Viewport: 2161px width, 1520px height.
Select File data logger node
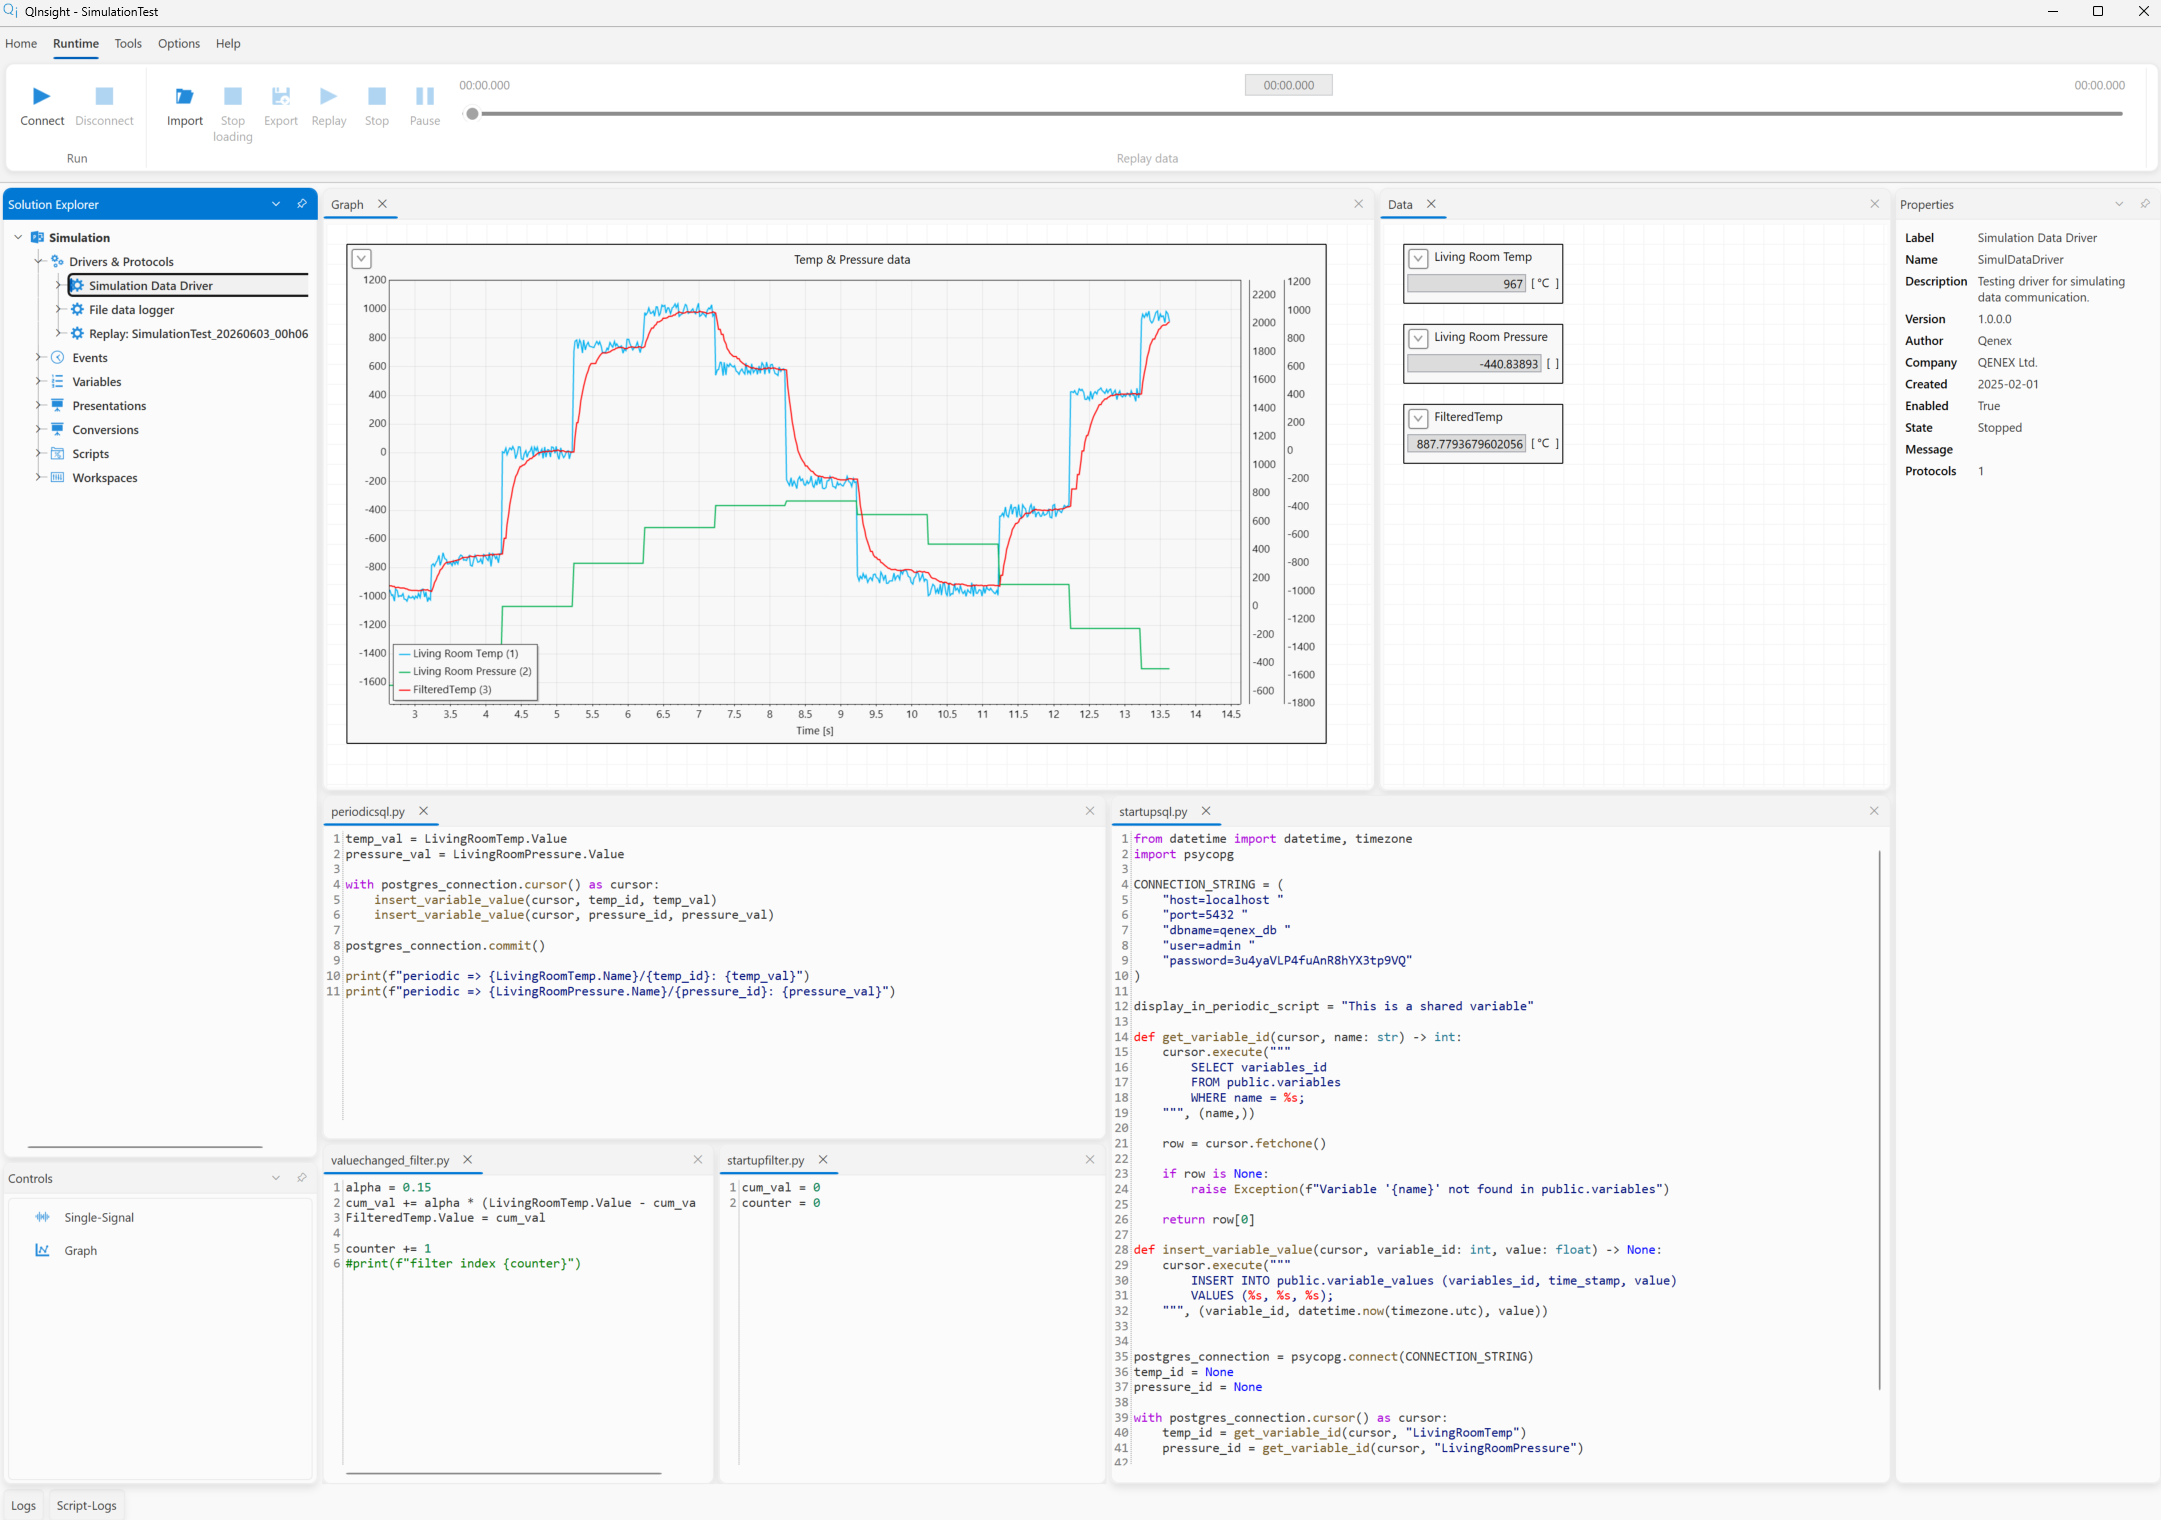[131, 310]
